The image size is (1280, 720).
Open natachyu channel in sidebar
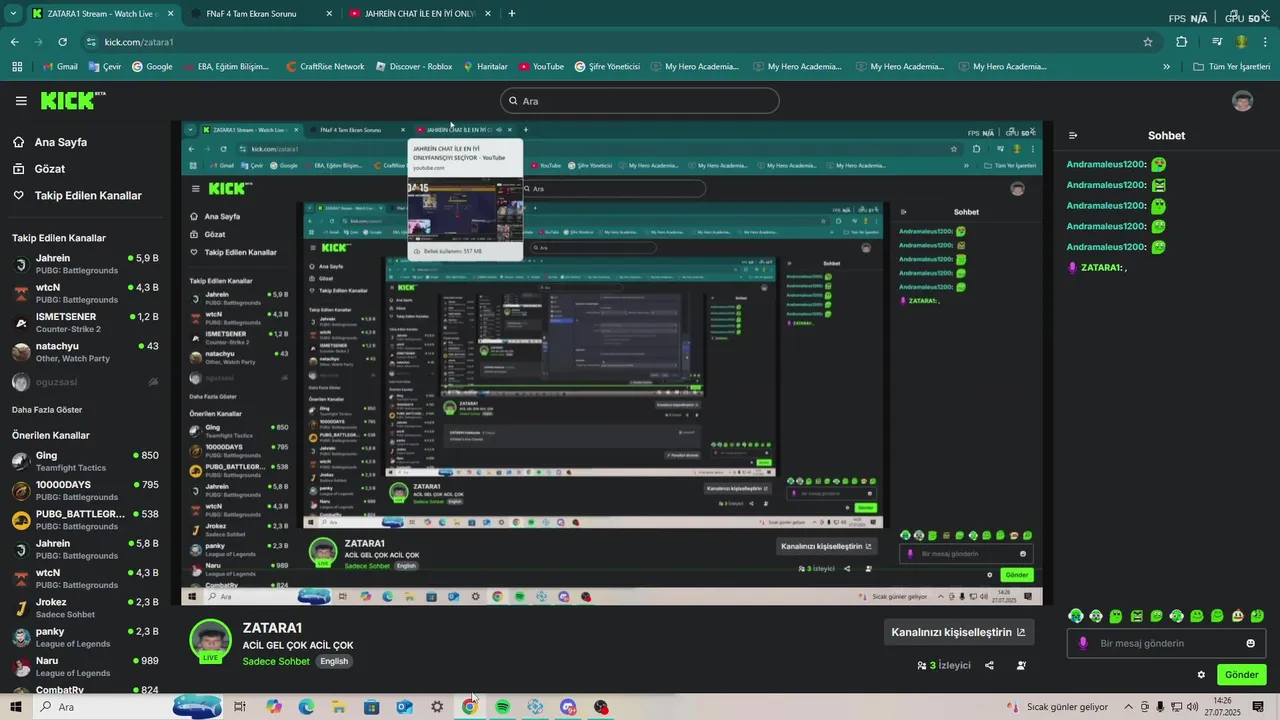[x=85, y=351]
